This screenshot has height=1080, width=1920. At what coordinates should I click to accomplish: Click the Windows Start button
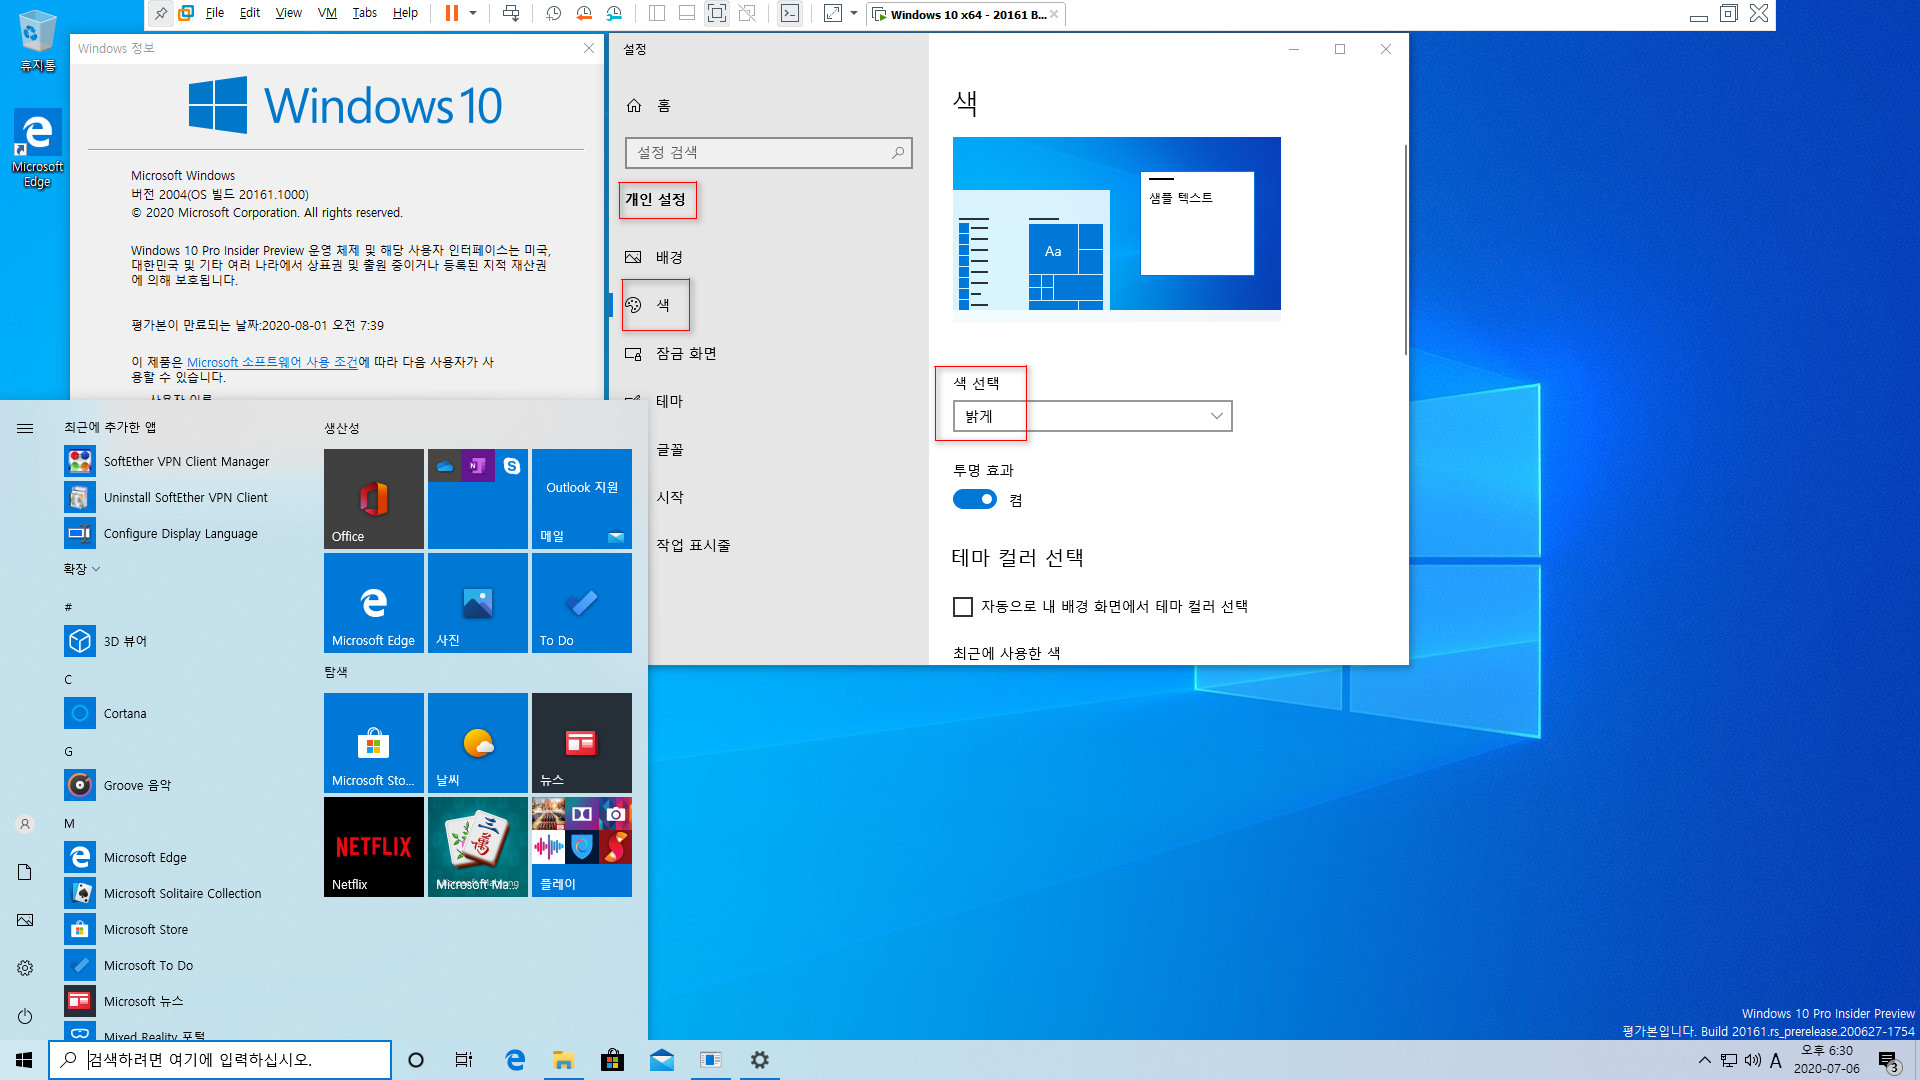pyautogui.click(x=24, y=1060)
